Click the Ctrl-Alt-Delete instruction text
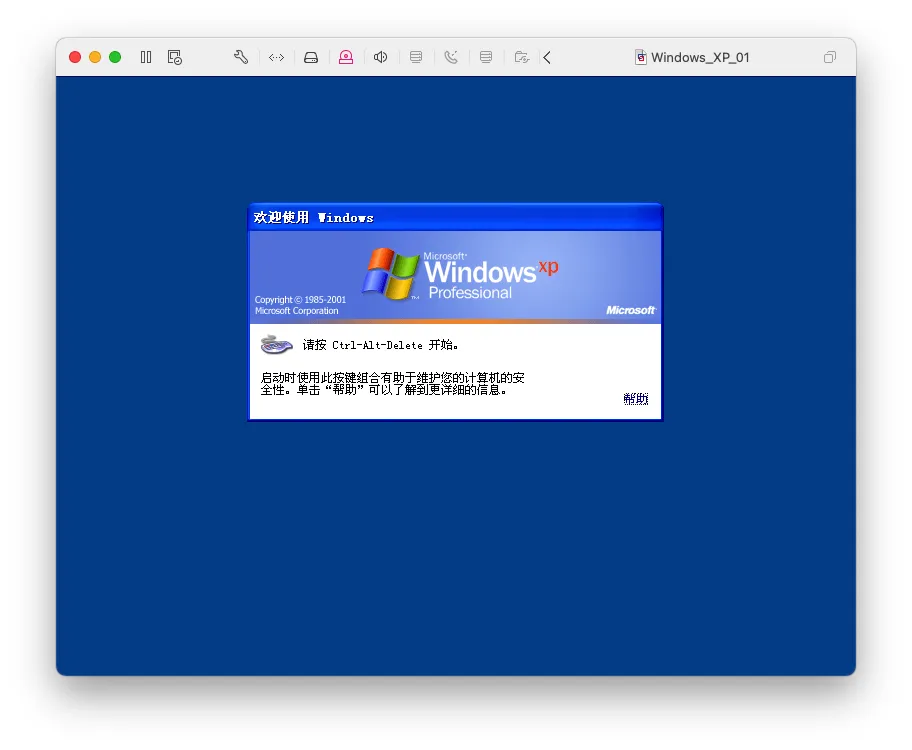The image size is (912, 750). coord(380,345)
